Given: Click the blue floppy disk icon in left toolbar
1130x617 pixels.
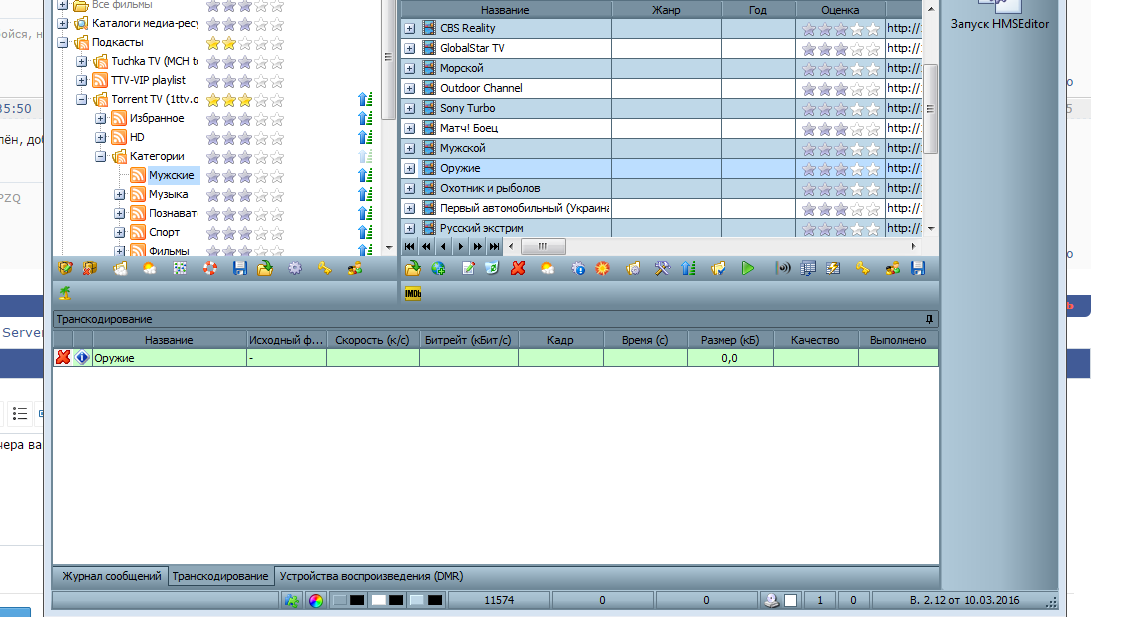Looking at the screenshot, I should pyautogui.click(x=239, y=268).
